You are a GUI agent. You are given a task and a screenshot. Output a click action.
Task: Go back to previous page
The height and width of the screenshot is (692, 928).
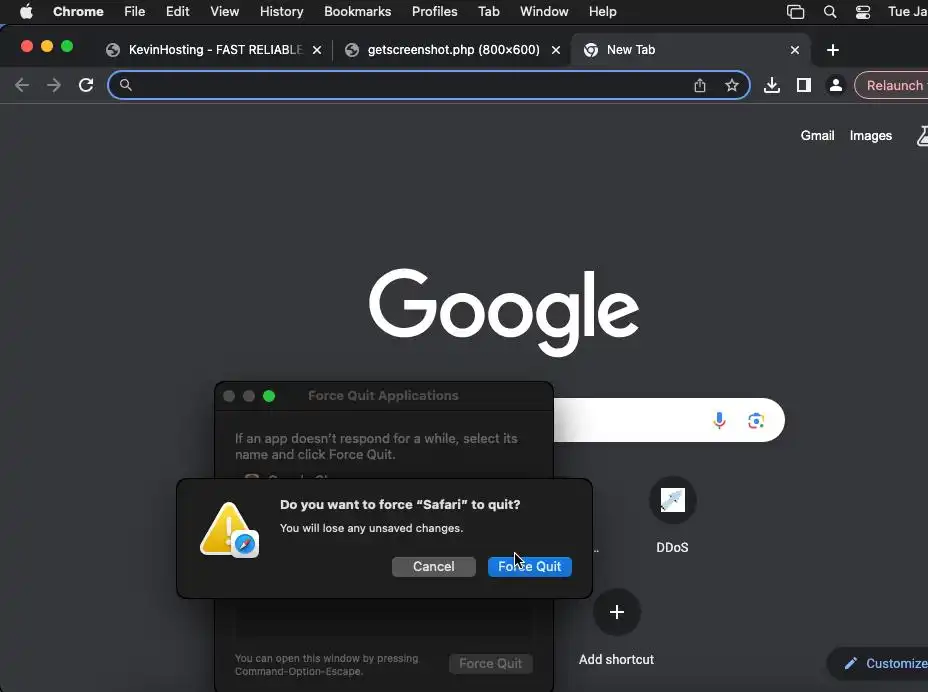[x=22, y=85]
